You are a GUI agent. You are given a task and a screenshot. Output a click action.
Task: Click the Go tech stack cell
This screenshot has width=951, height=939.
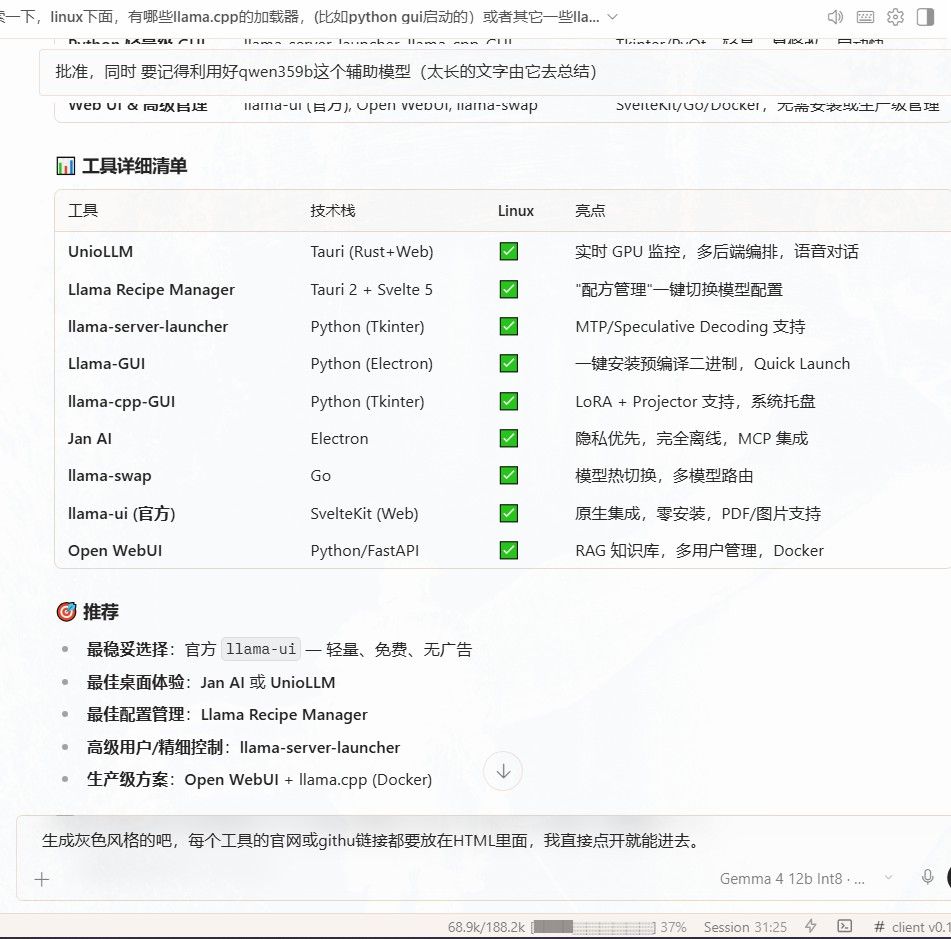(x=321, y=476)
